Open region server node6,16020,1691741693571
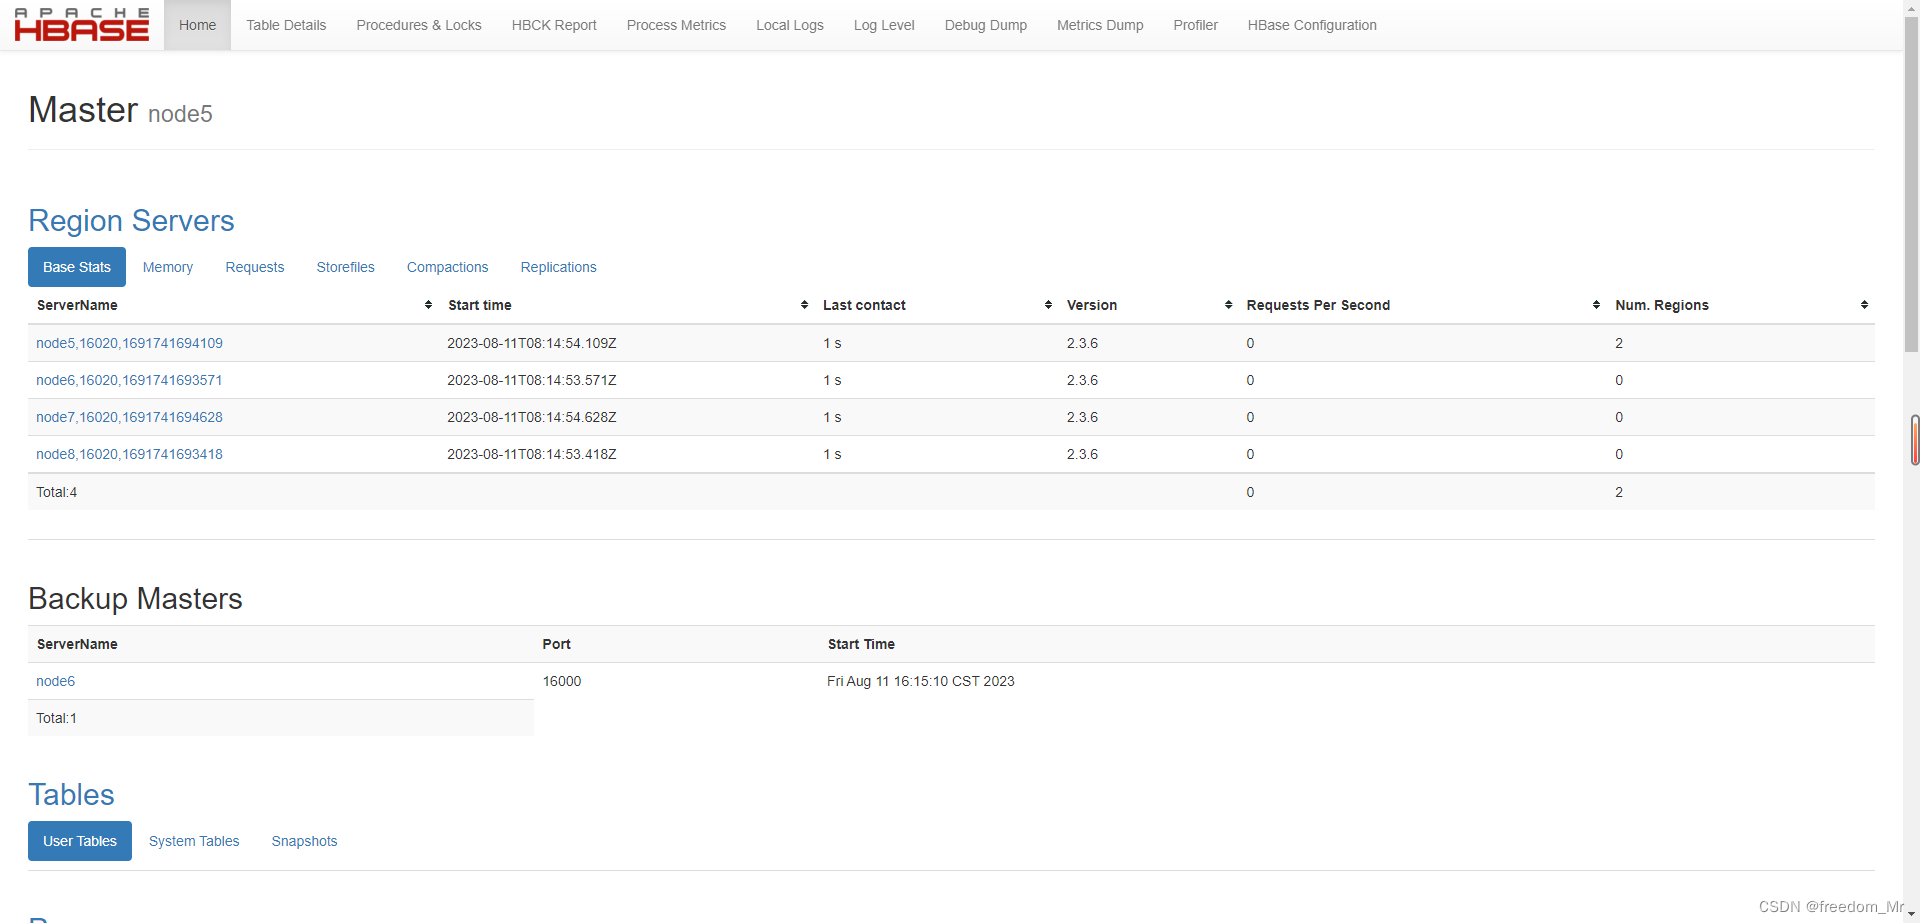Screen dimensions: 1920x923 [x=130, y=380]
